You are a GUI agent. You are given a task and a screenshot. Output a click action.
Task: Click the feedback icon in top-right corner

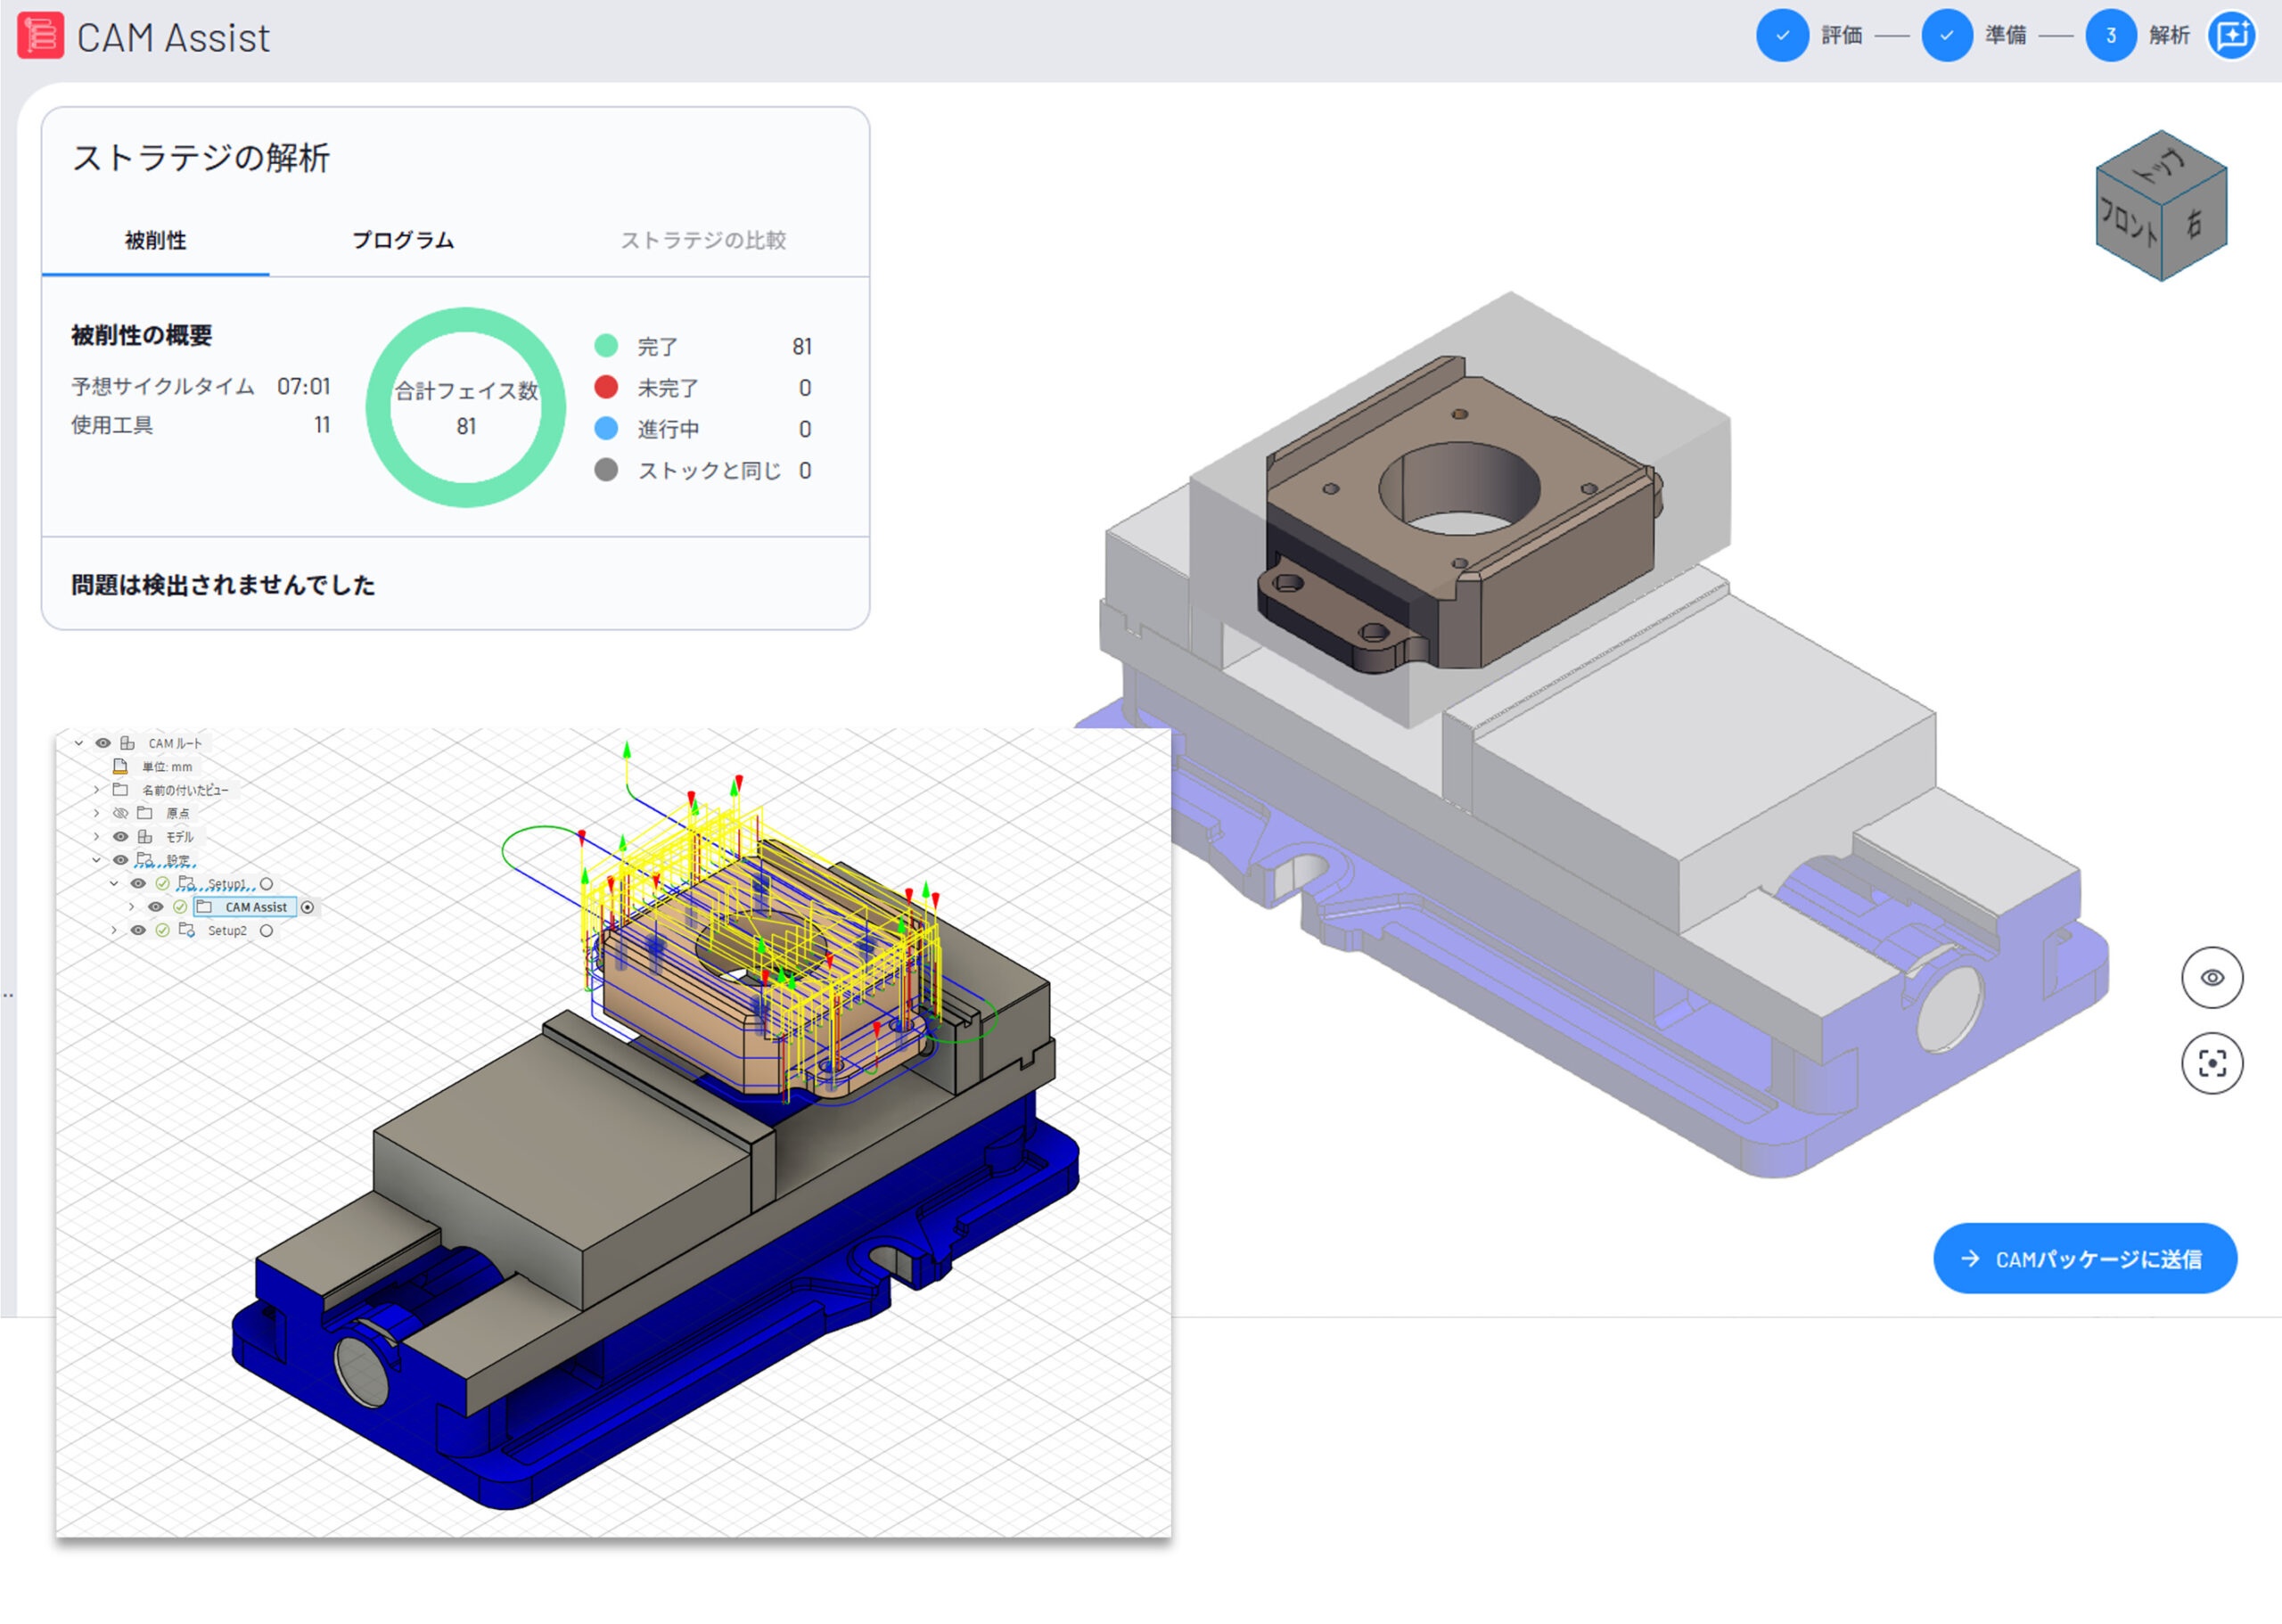tap(2231, 36)
